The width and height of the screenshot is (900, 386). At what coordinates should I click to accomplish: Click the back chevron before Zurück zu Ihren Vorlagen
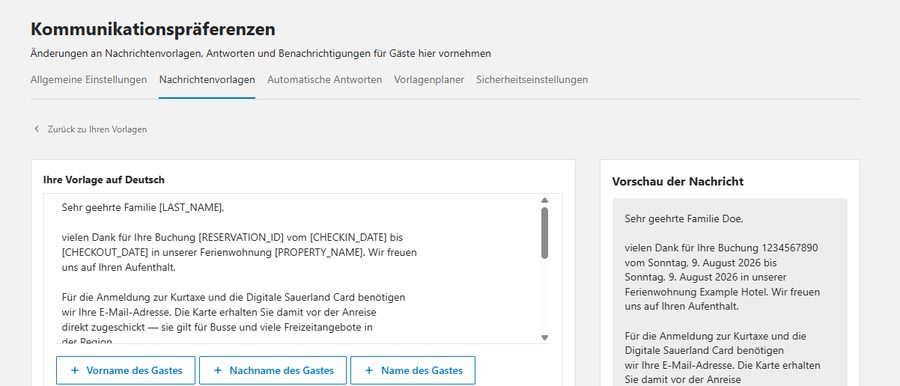point(37,129)
